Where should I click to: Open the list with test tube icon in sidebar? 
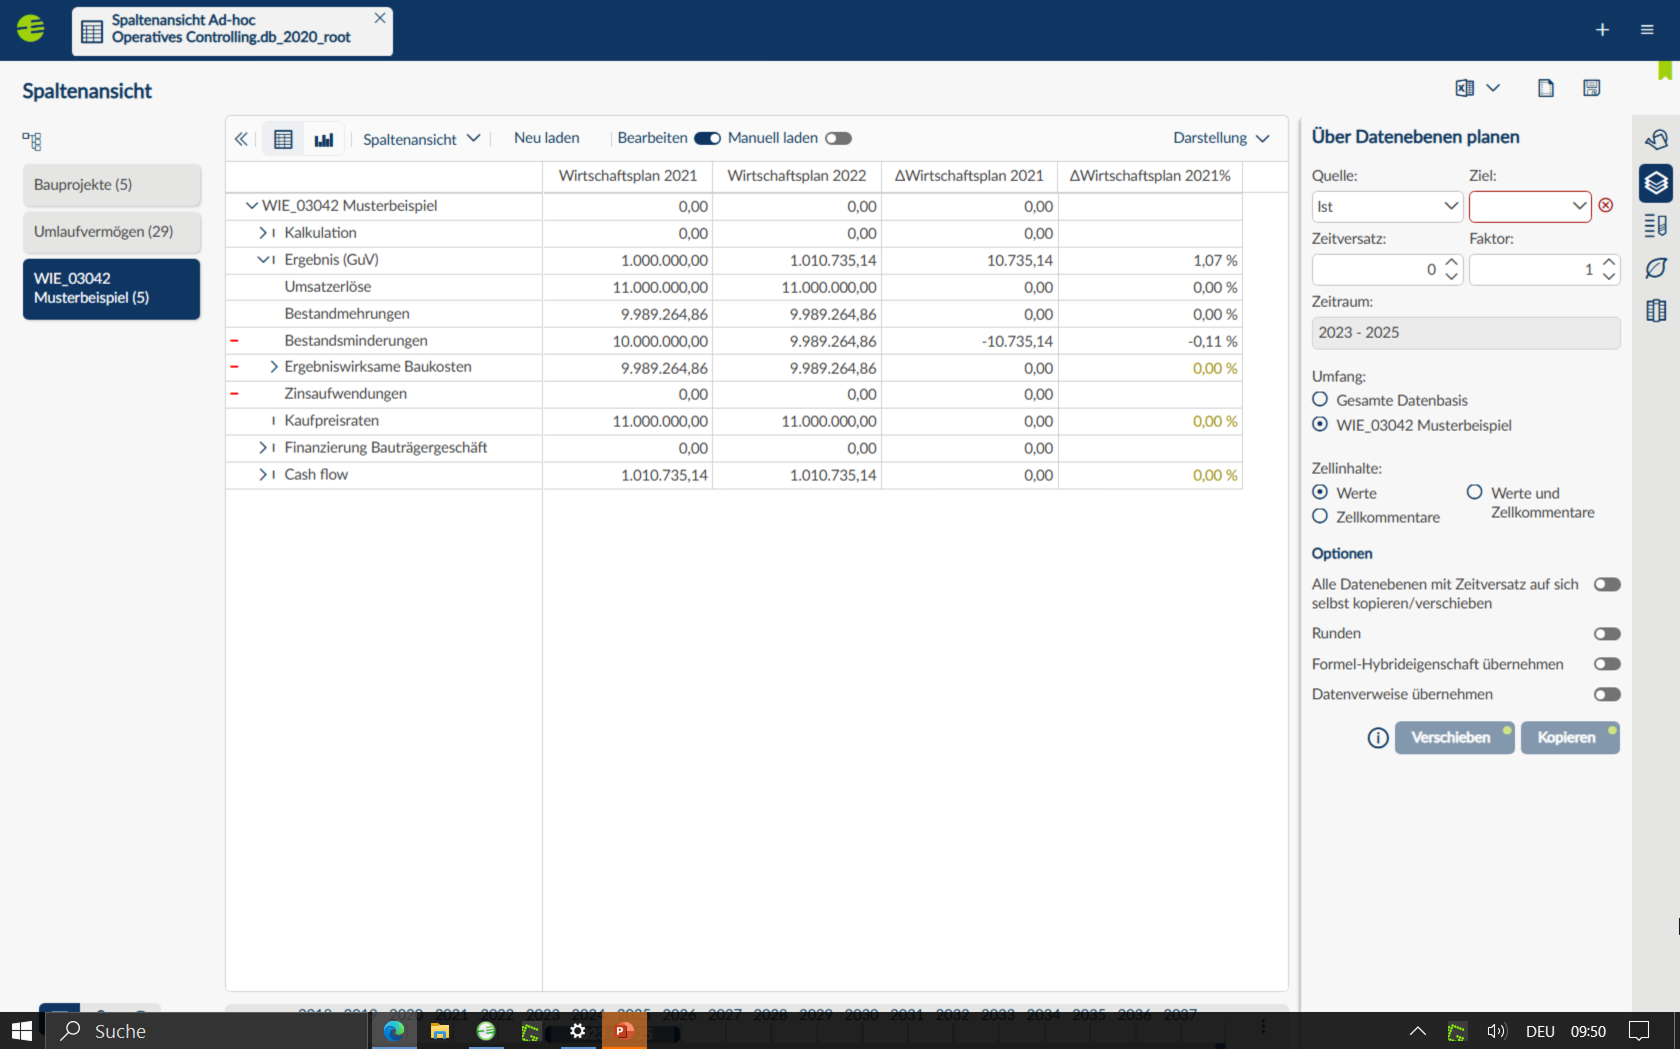pyautogui.click(x=1656, y=225)
